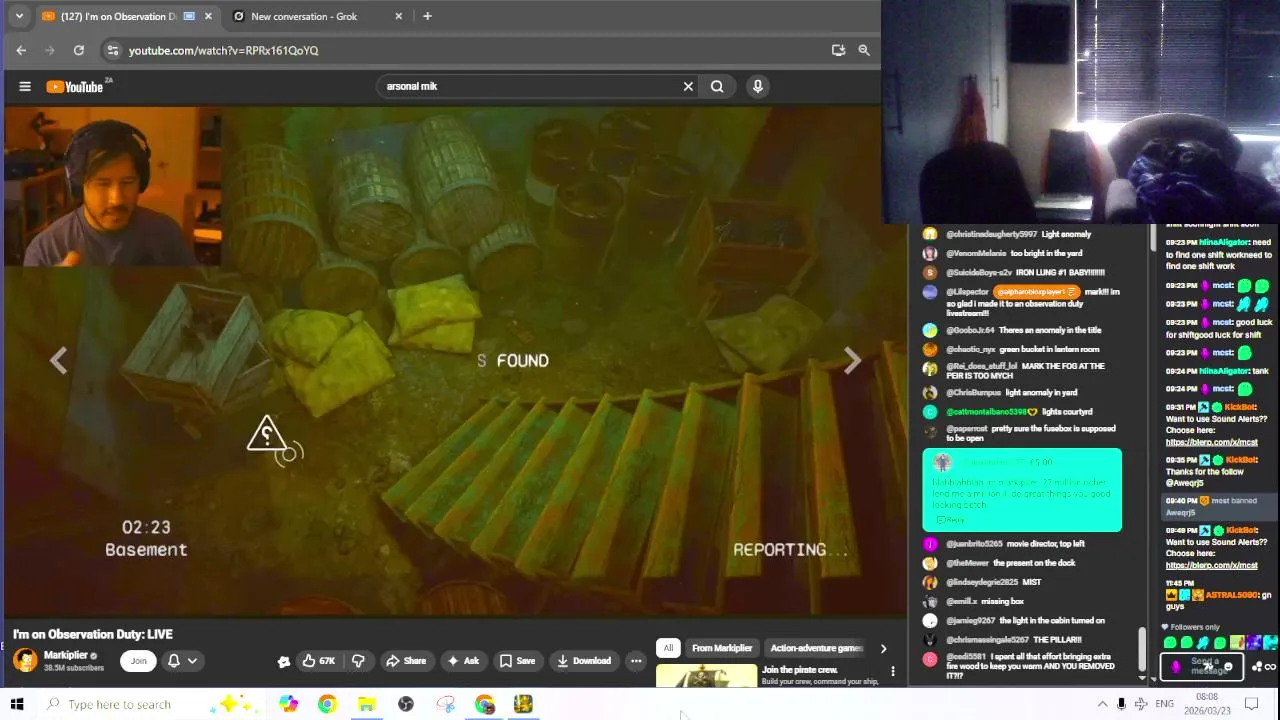This screenshot has width=1280, height=720.
Task: Open the first Chrome taskbar icon
Action: coord(327,704)
